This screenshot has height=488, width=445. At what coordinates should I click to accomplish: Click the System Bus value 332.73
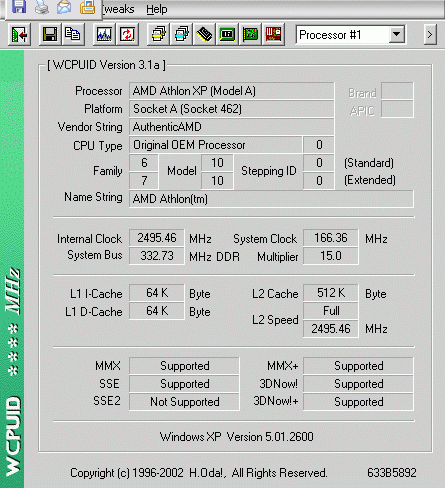[157, 256]
